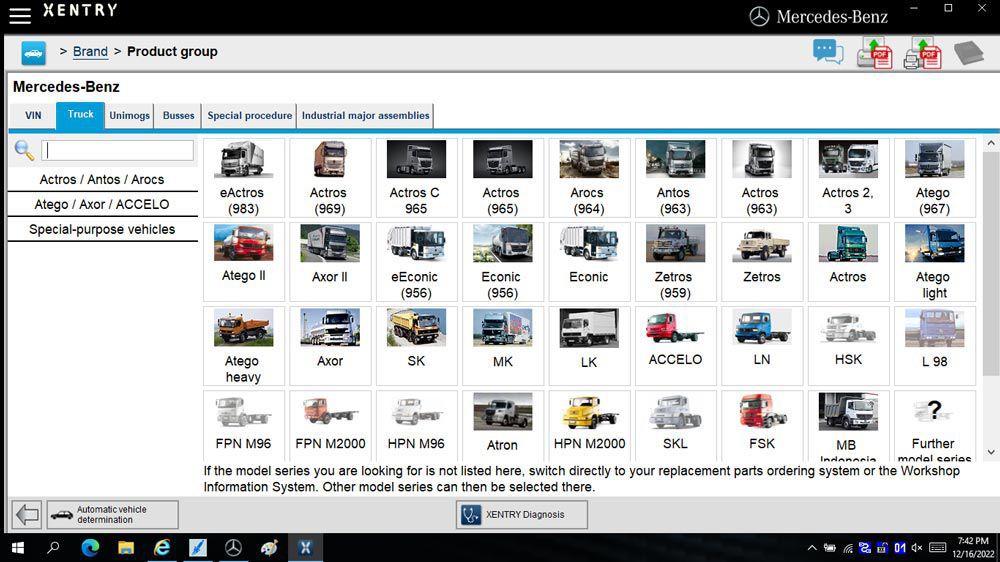Screen dimensions: 1000x562
Task: Open the eEconic (956) tile
Action: click(416, 262)
